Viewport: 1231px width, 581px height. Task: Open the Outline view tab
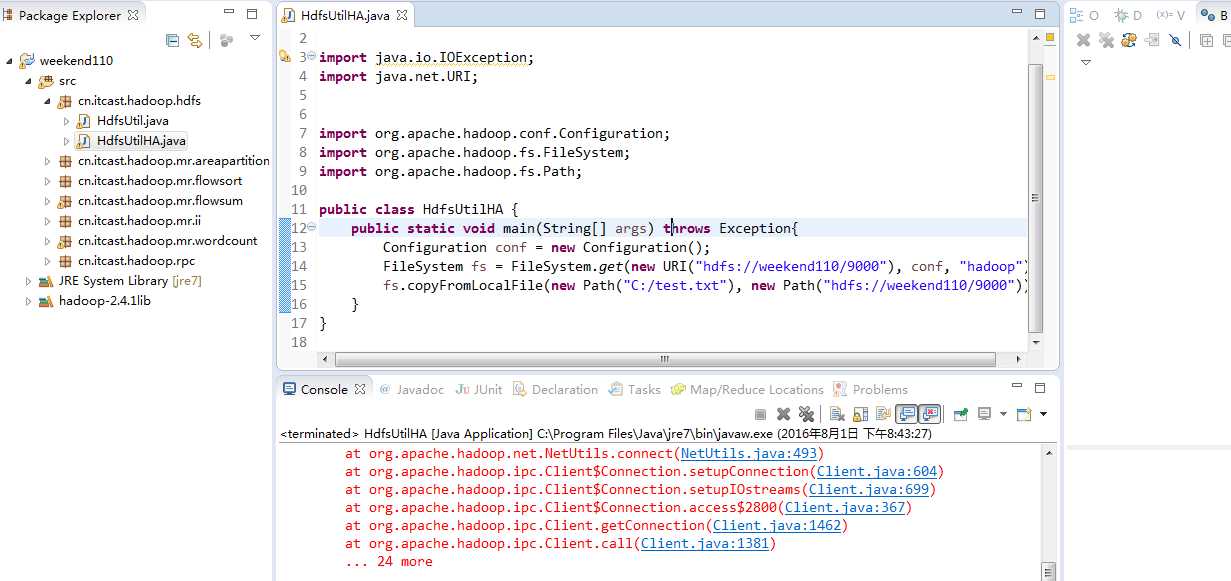pos(1084,15)
